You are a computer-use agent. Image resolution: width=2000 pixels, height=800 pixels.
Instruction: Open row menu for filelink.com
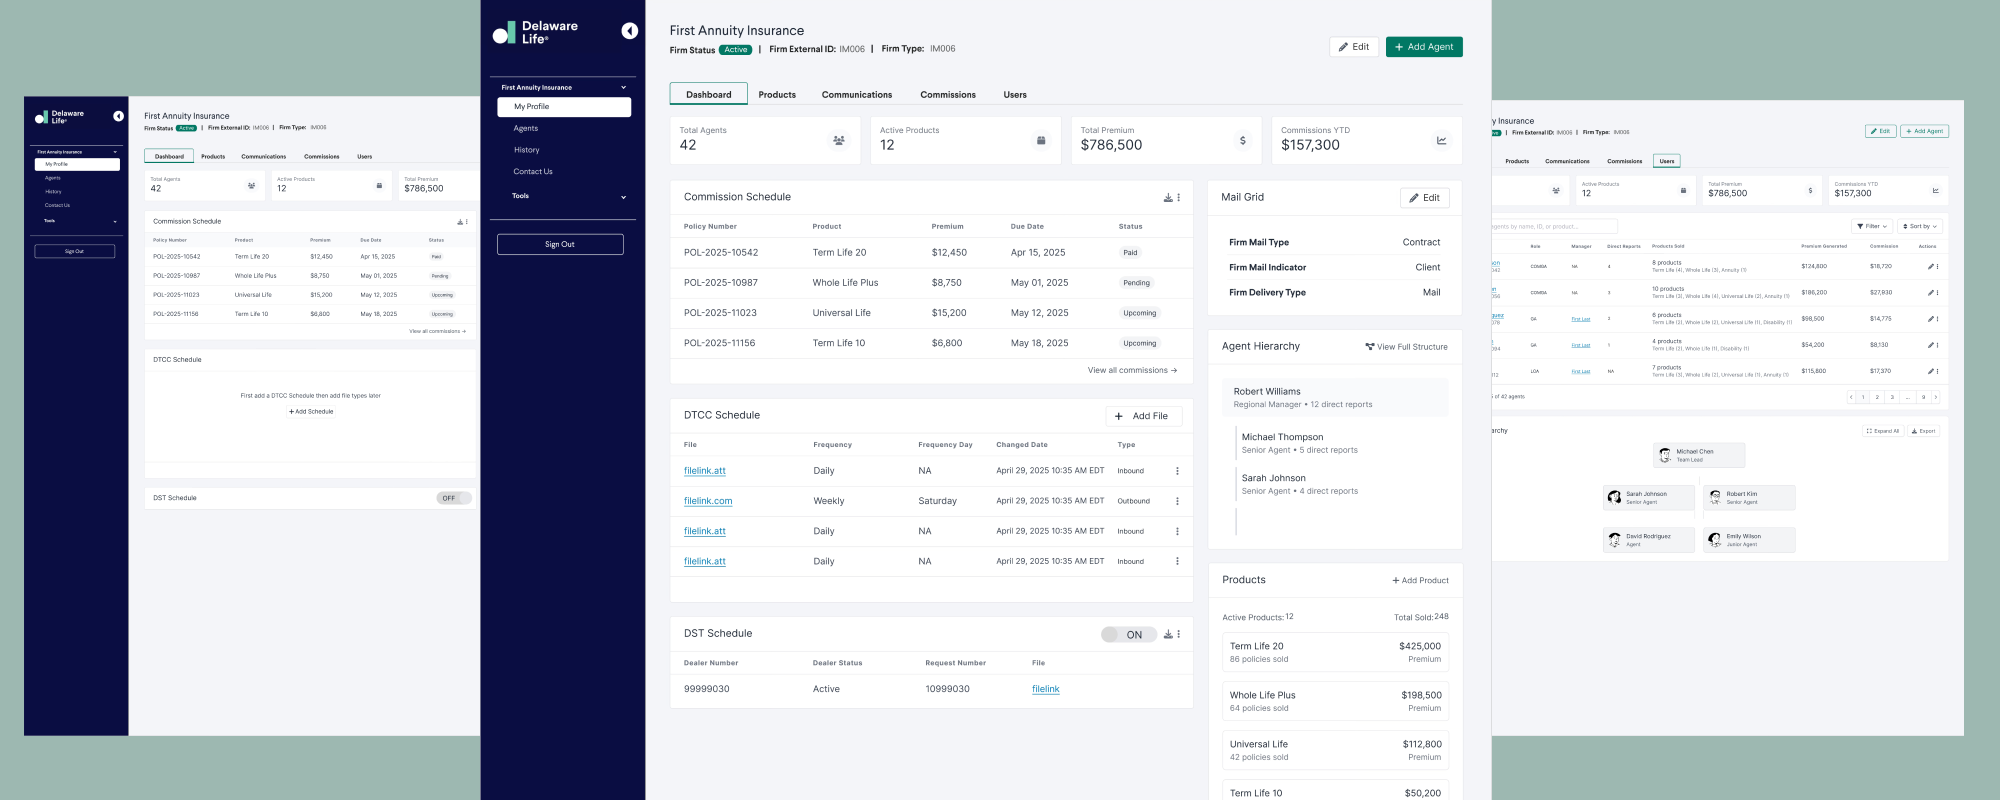pos(1177,501)
